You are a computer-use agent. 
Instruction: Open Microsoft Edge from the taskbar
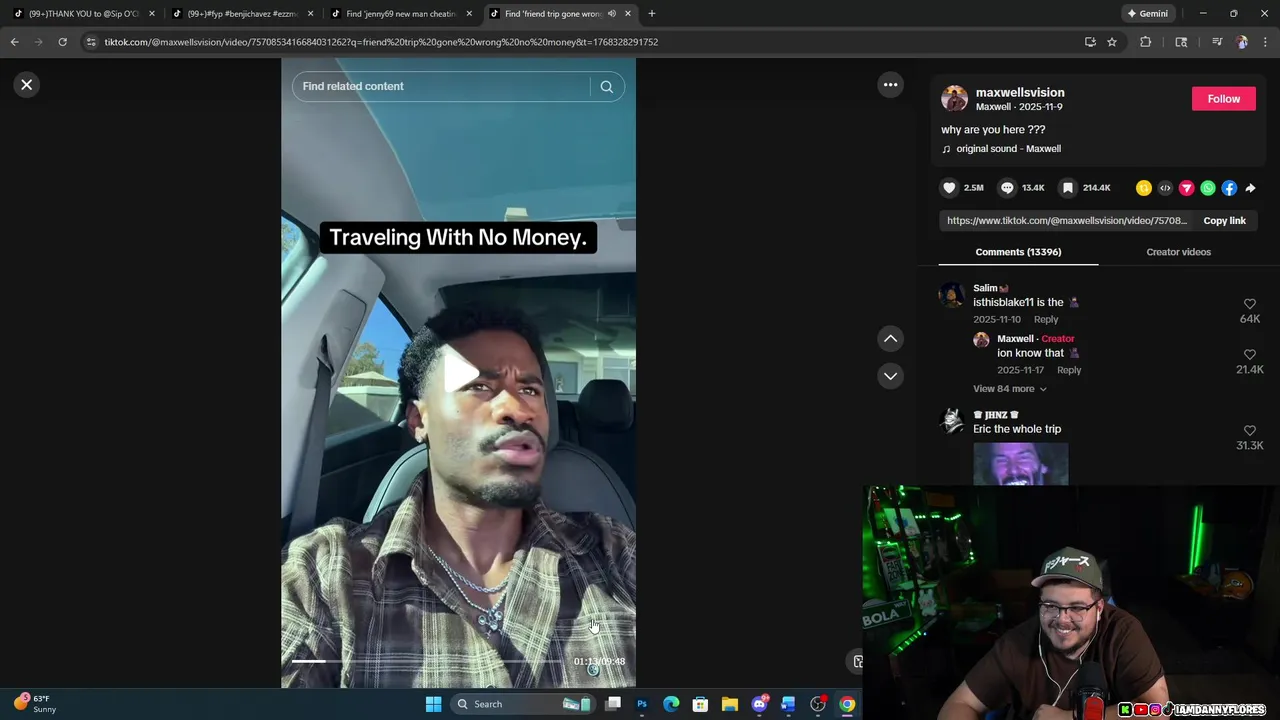(671, 704)
